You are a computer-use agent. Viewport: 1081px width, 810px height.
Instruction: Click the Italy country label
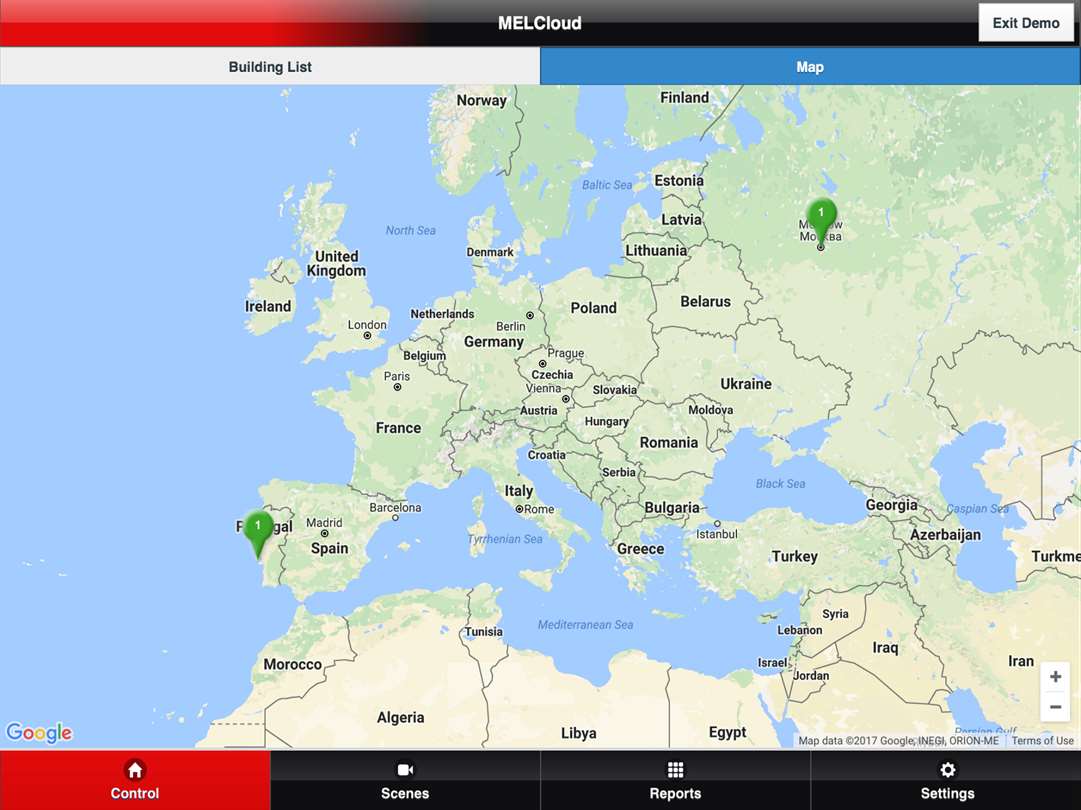click(518, 491)
